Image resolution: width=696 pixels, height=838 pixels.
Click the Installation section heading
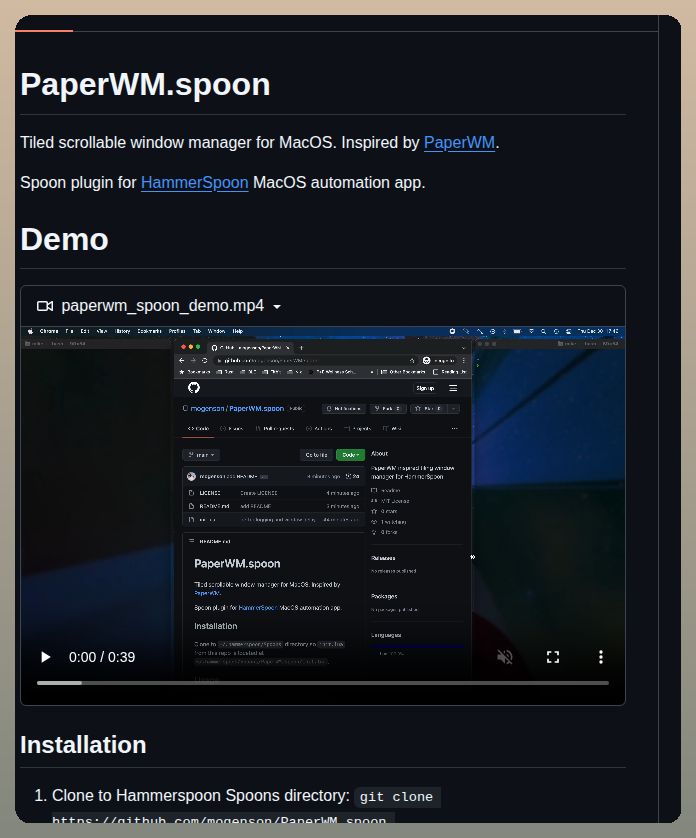pyautogui.click(x=83, y=745)
